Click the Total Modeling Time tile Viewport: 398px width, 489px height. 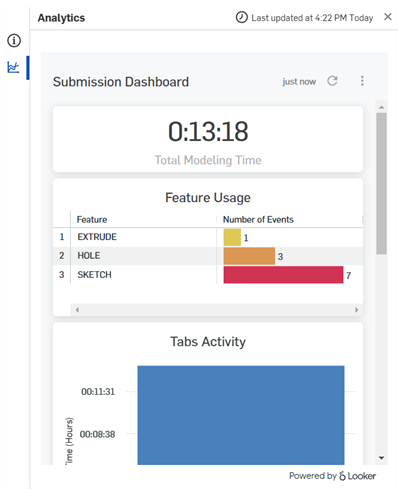(x=208, y=139)
